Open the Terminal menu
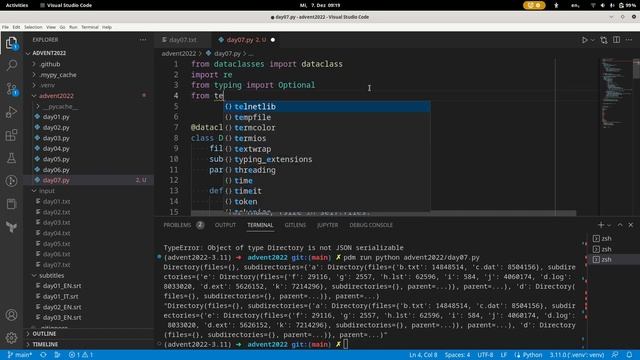This screenshot has height=360, width=640. pyautogui.click(x=90, y=27)
